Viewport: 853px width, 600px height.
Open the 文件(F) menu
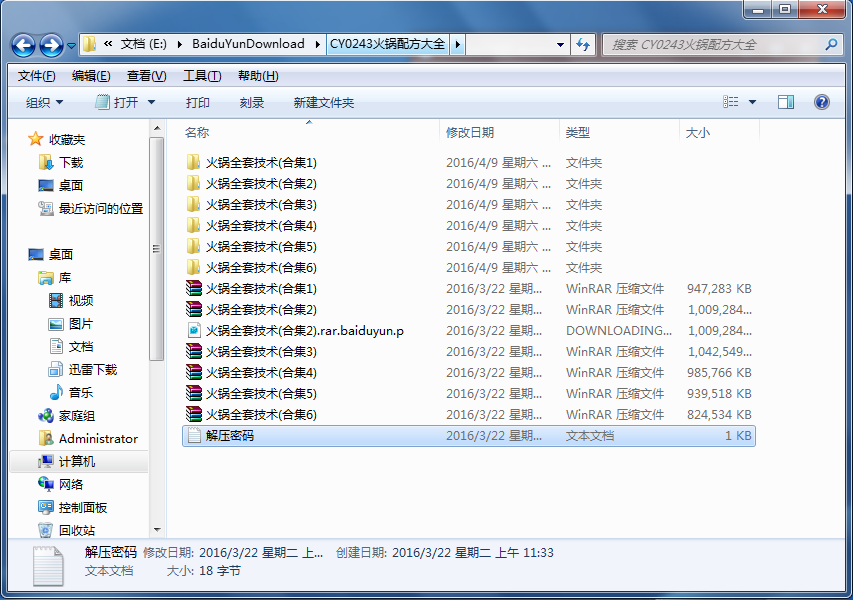36,76
